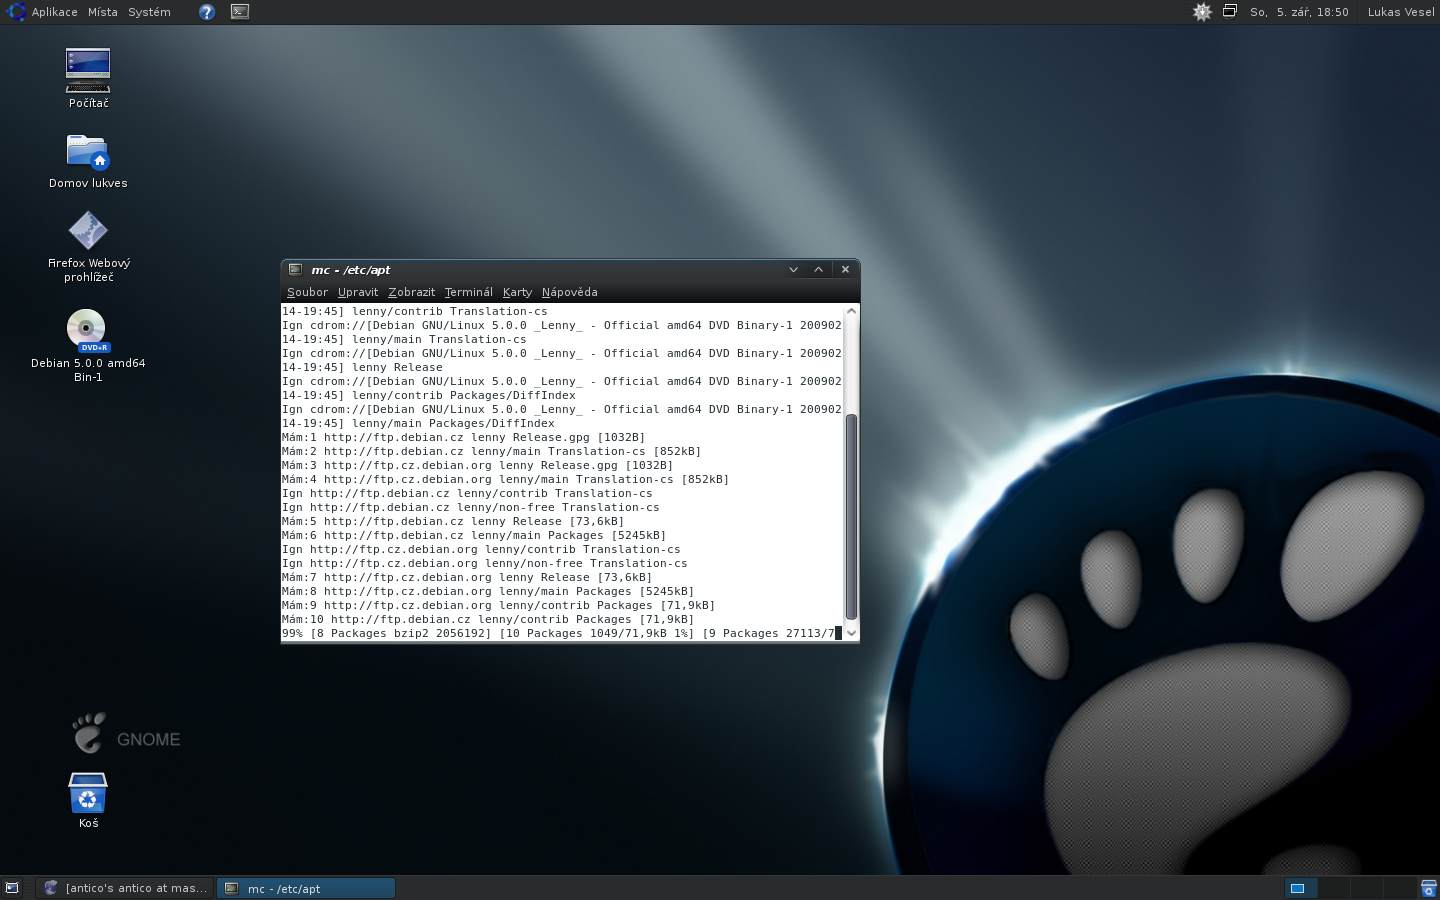Click the clock showing So, 5. zář, 18:50
Image resolution: width=1440 pixels, height=900 pixels.
tap(1299, 12)
